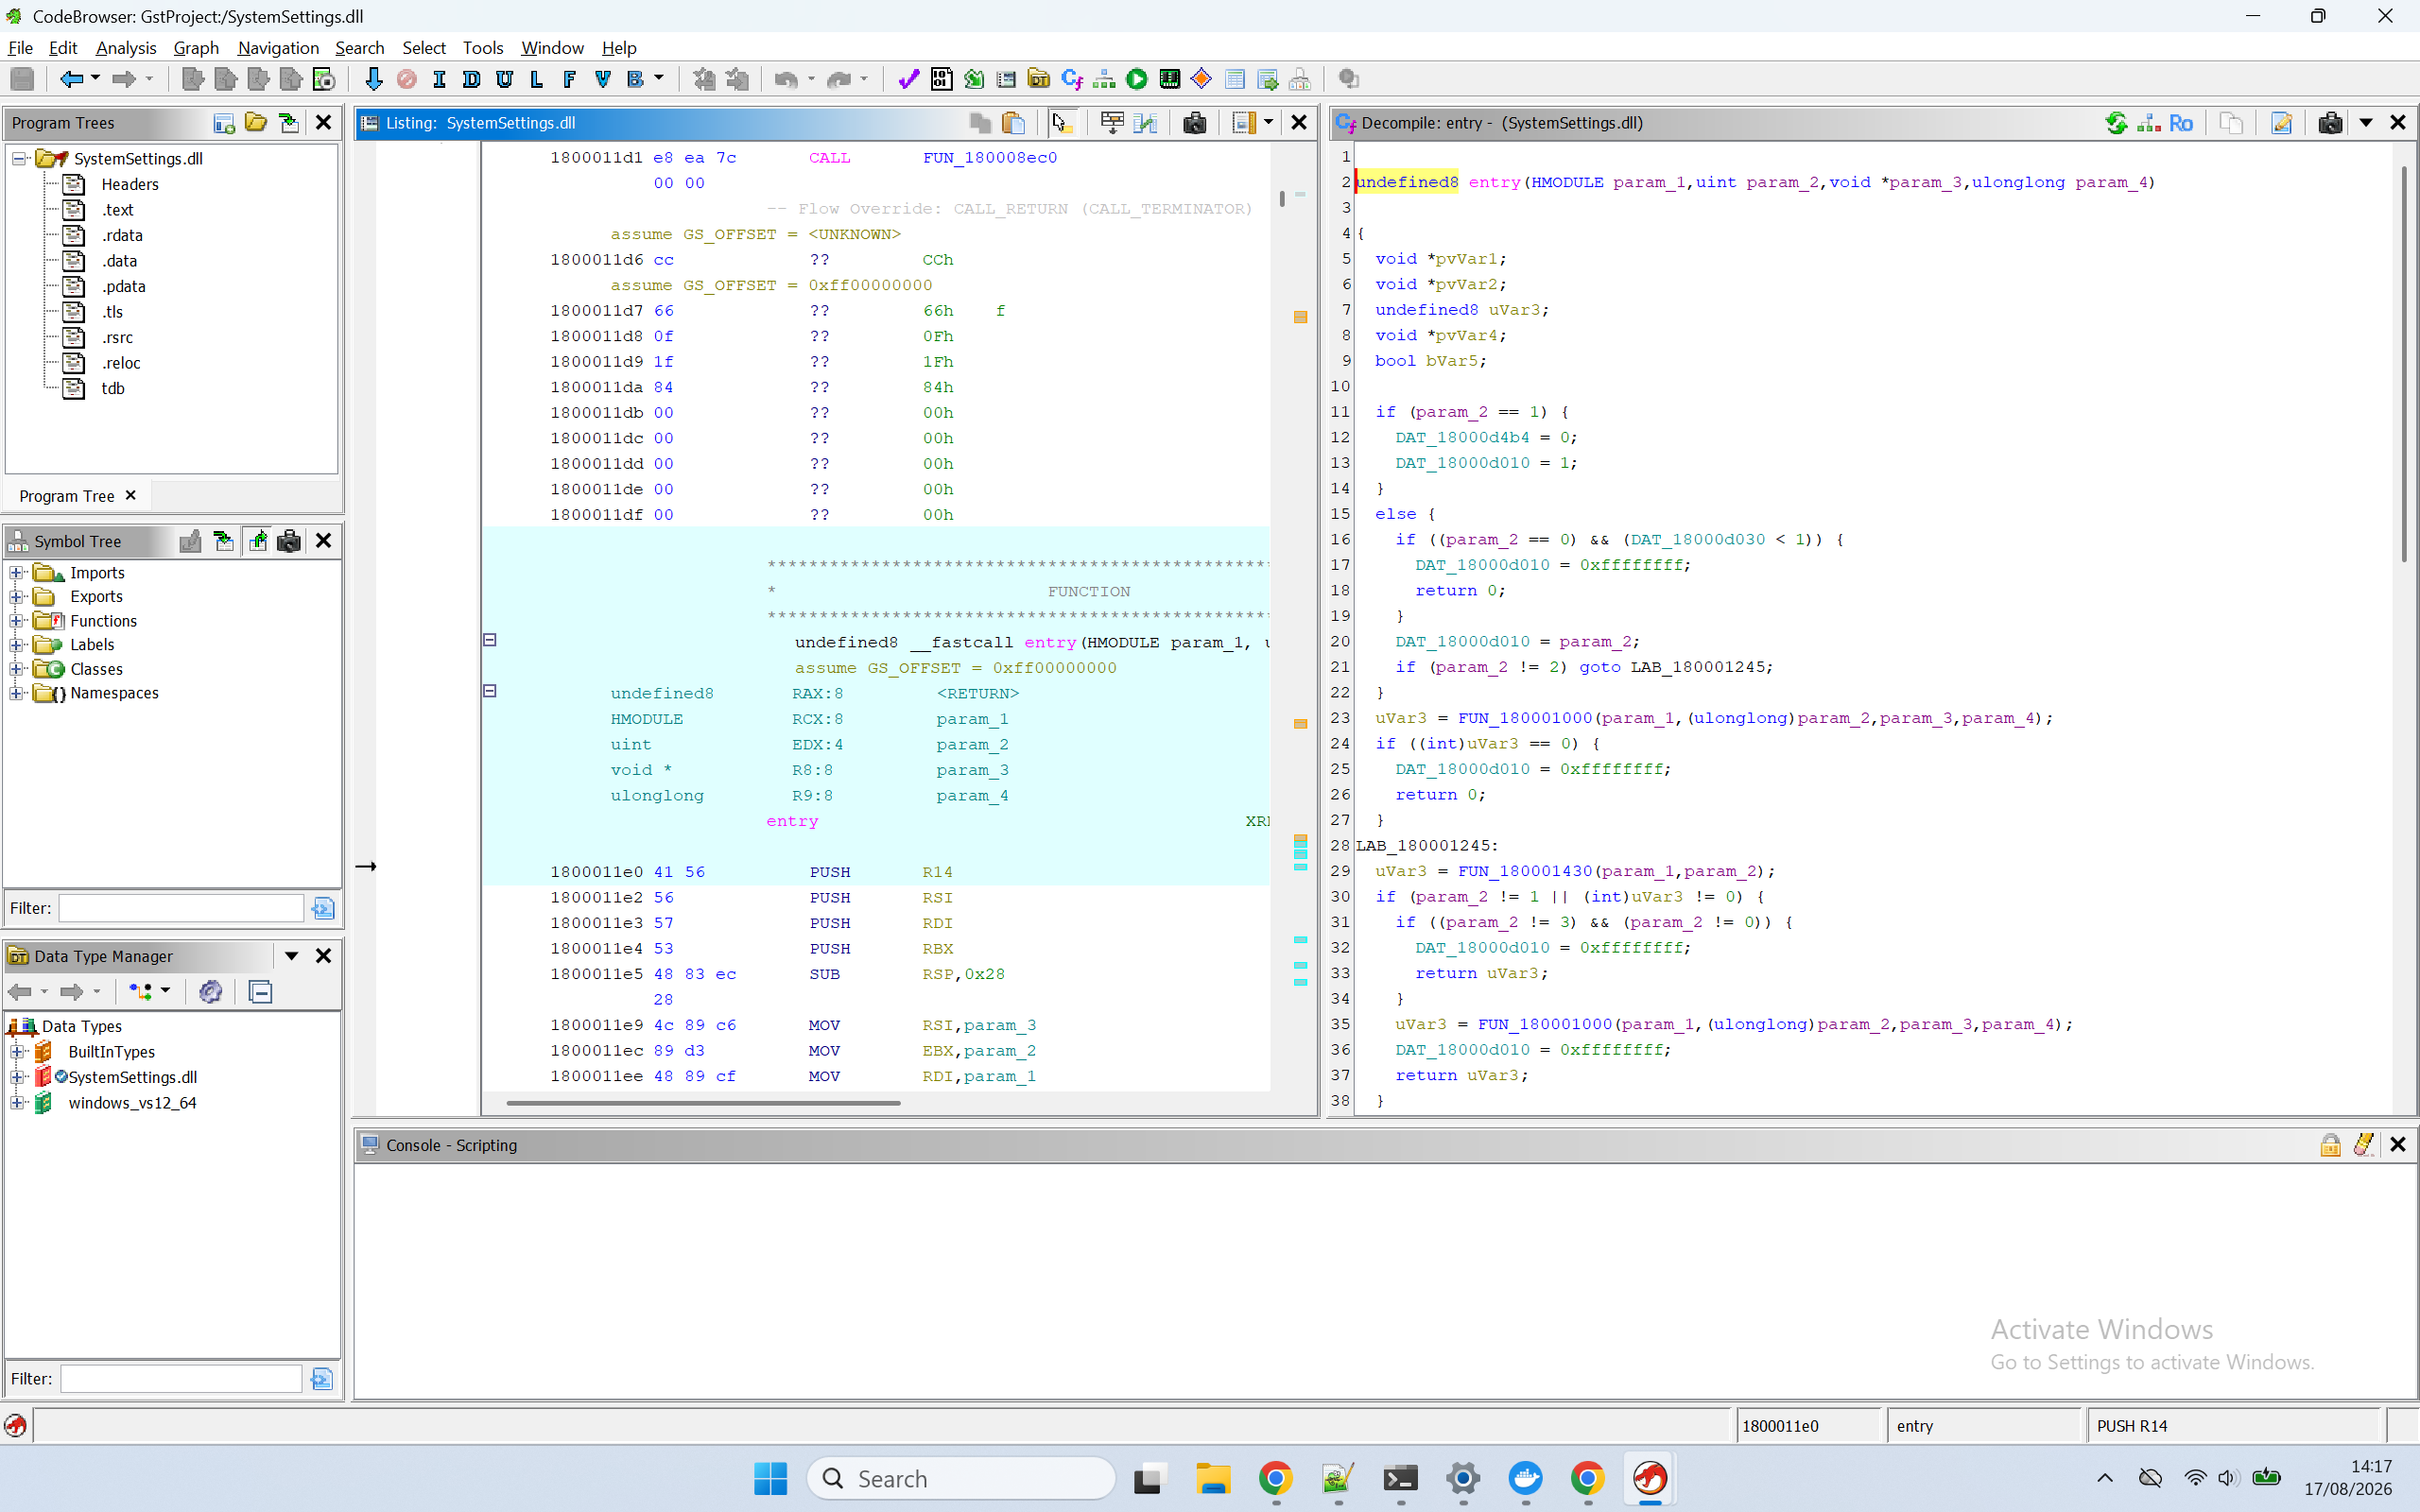Click the orange diamond toolbar icon
Screen dimensions: 2420x1512
[1202, 79]
